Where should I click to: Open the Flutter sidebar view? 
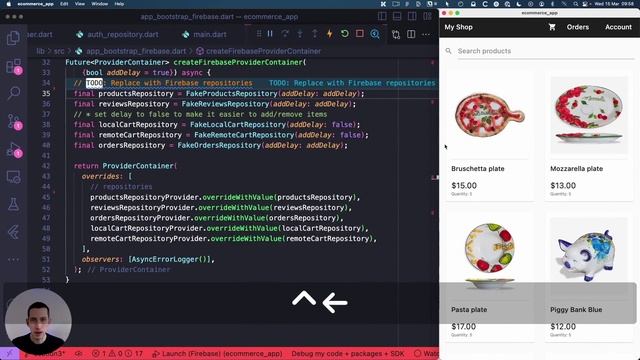(13, 232)
